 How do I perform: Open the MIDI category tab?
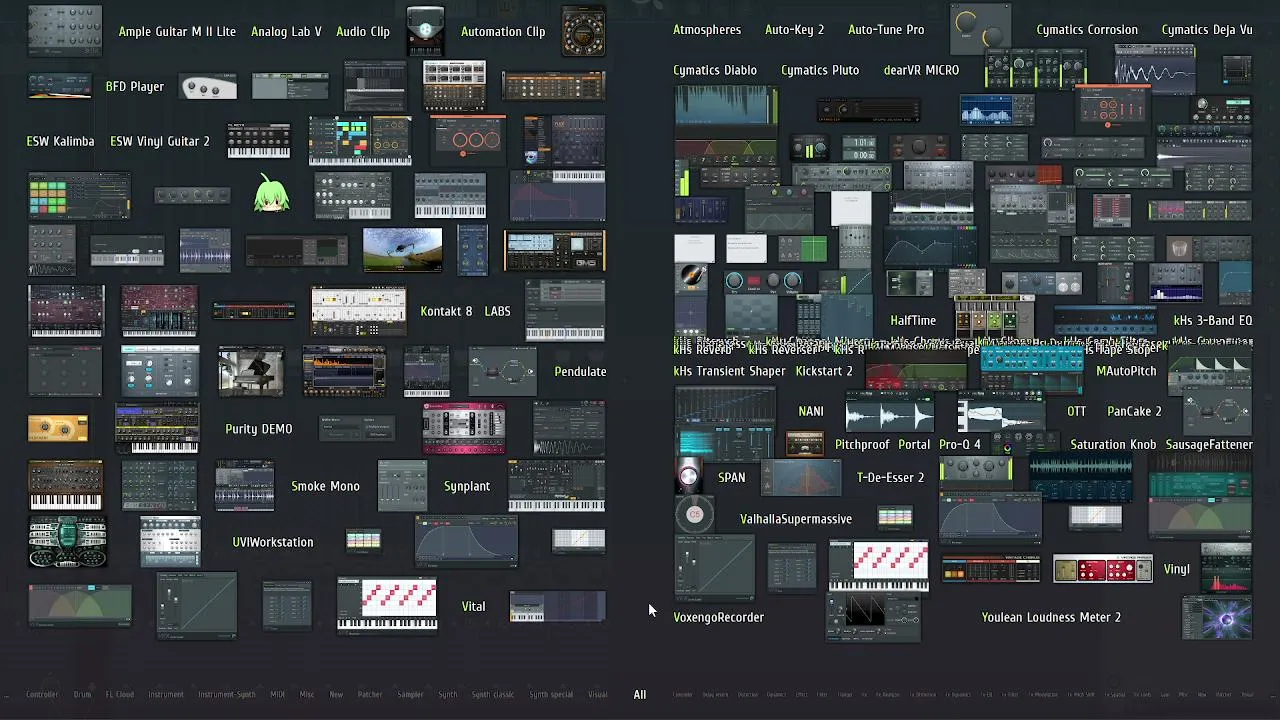277,694
